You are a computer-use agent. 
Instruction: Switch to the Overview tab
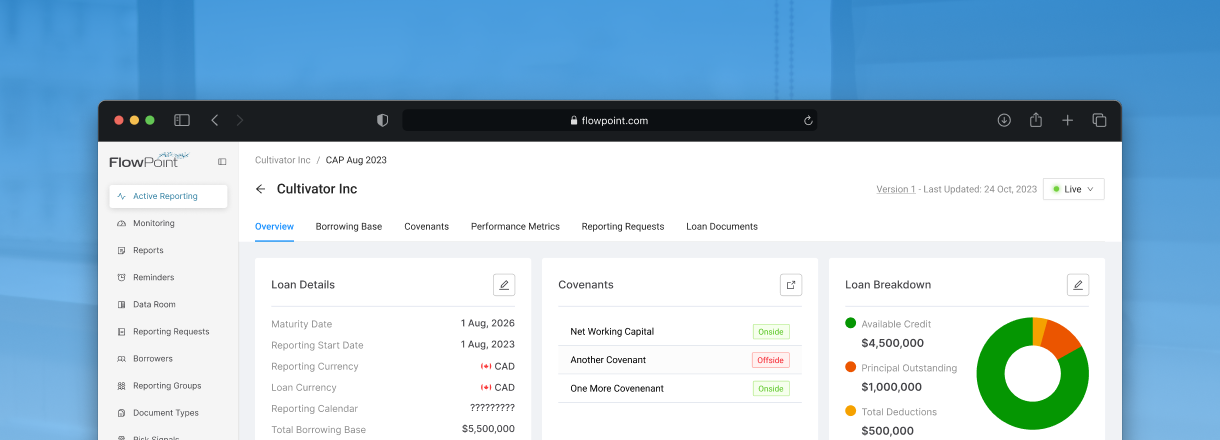pos(274,227)
